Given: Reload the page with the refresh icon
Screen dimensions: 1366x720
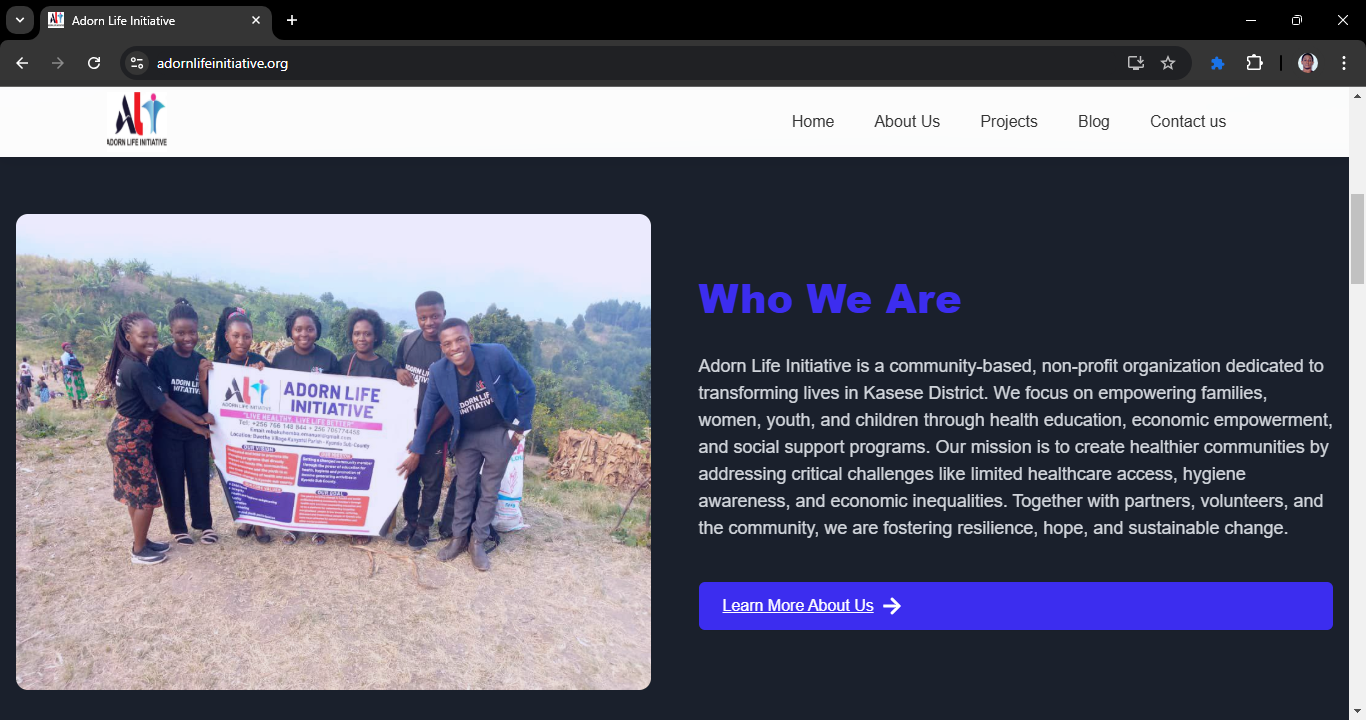Looking at the screenshot, I should [x=94, y=63].
